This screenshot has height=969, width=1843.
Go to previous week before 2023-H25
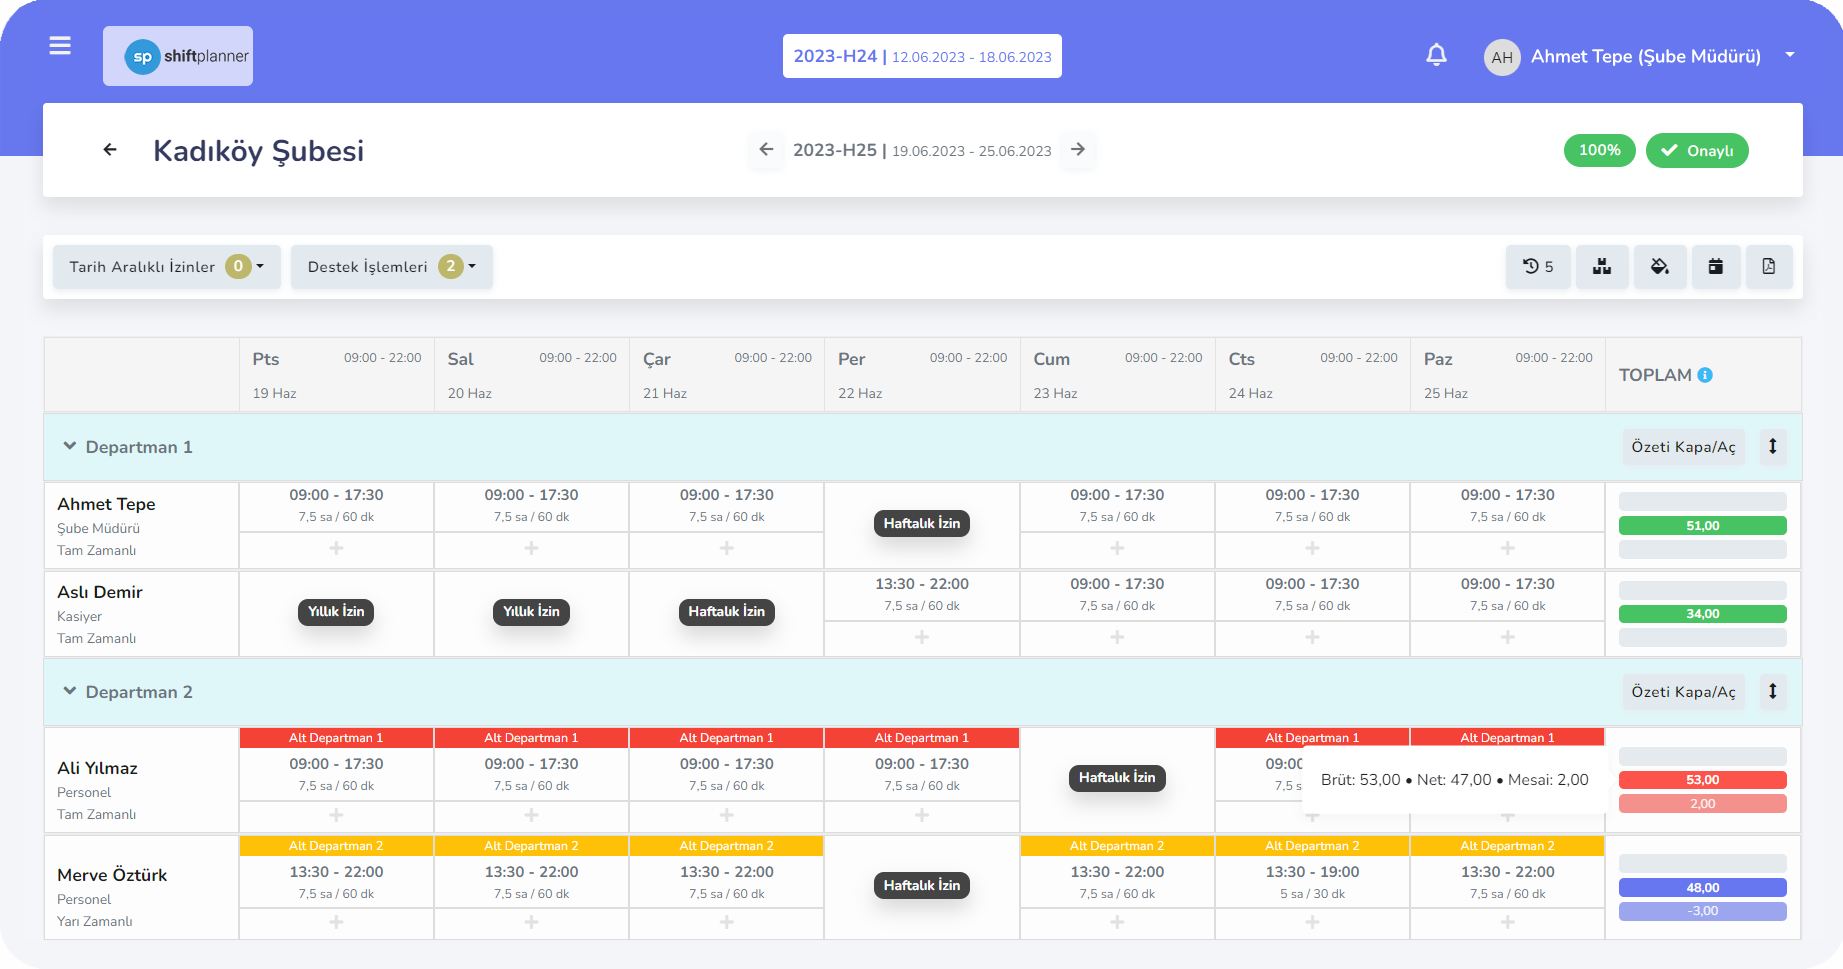(x=766, y=150)
